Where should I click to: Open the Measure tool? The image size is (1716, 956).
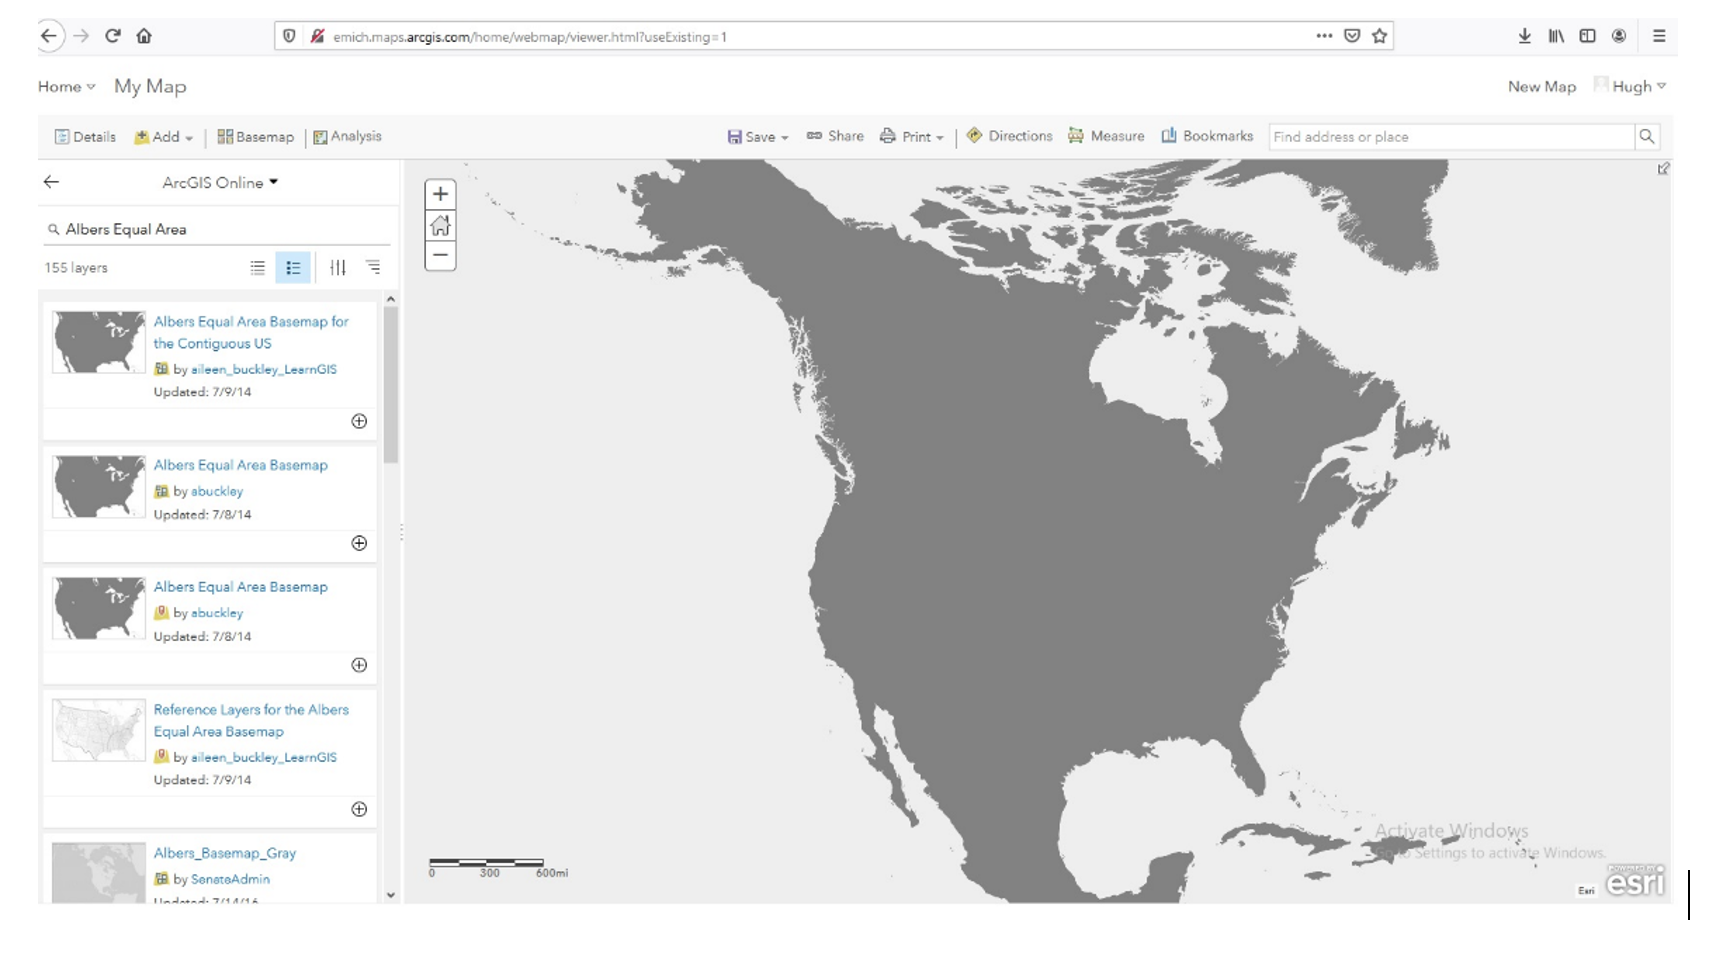click(1106, 136)
